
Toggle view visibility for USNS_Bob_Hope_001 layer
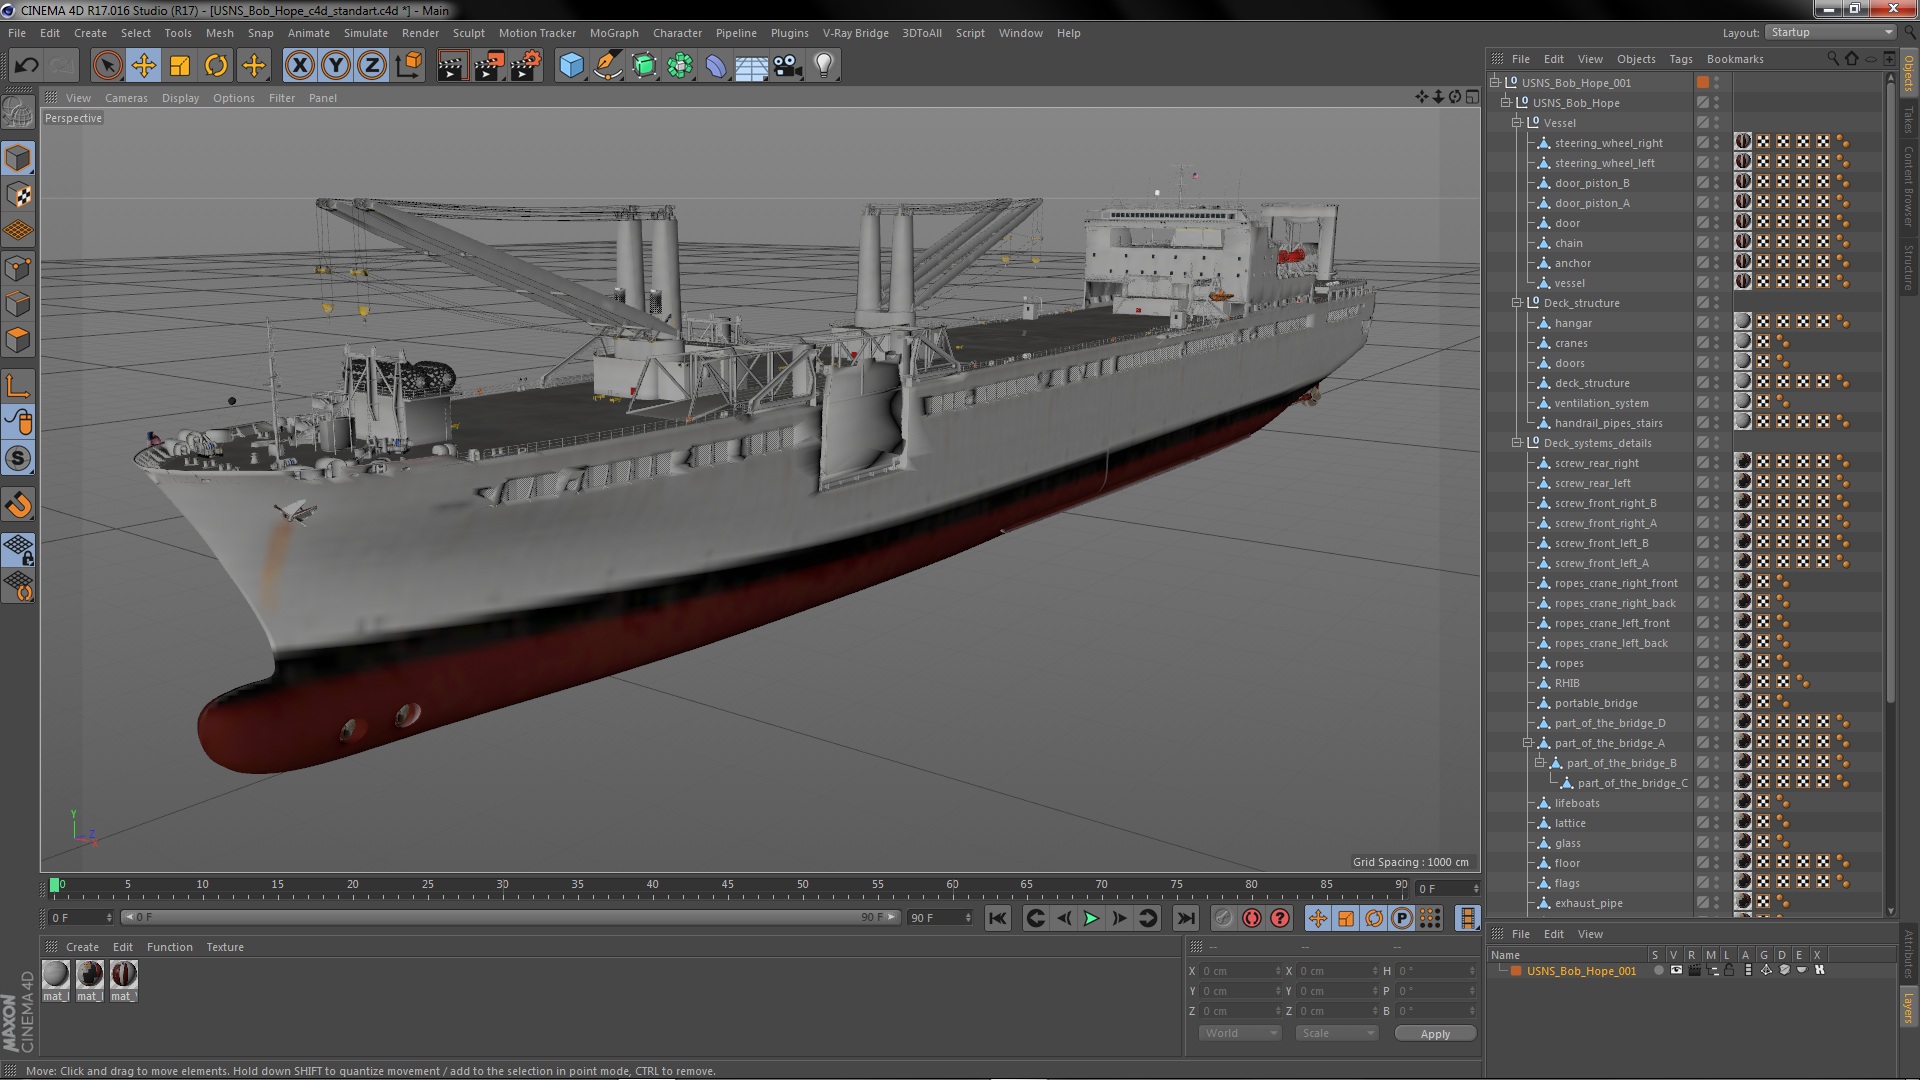(1676, 970)
